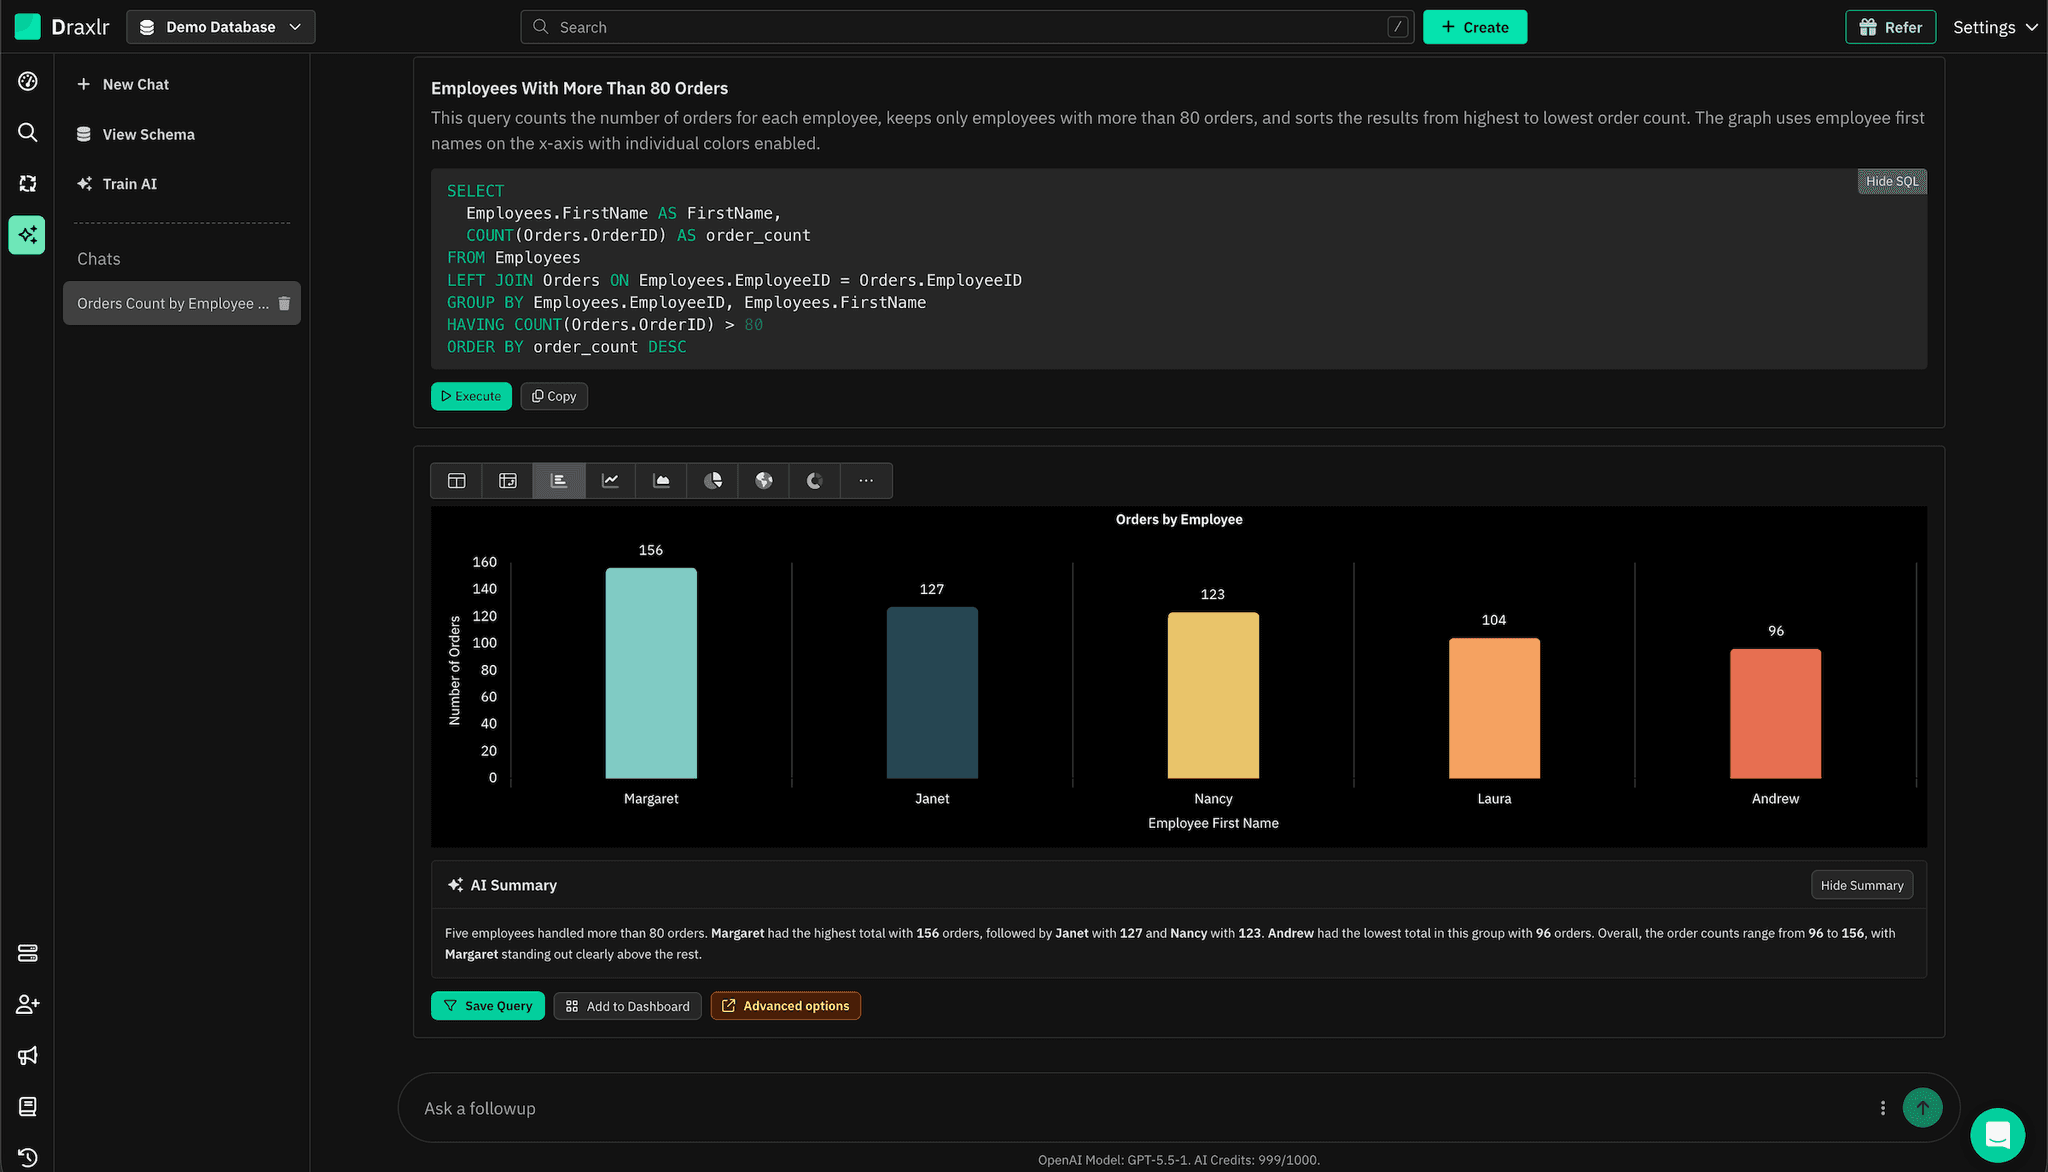Execute the SQL query

471,396
